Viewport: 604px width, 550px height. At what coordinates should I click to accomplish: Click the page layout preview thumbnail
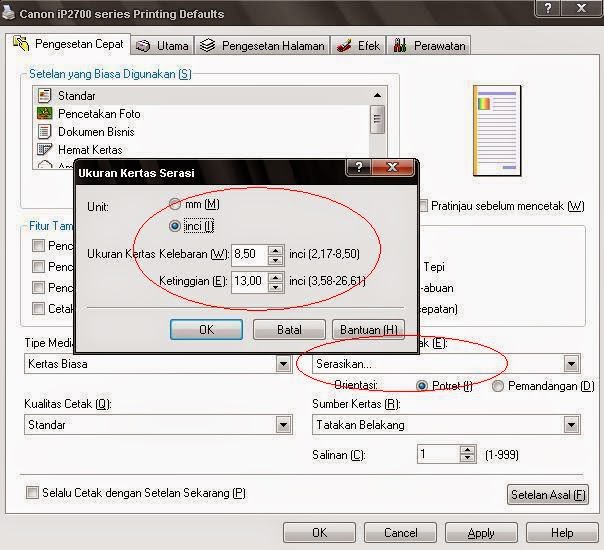pyautogui.click(x=497, y=131)
